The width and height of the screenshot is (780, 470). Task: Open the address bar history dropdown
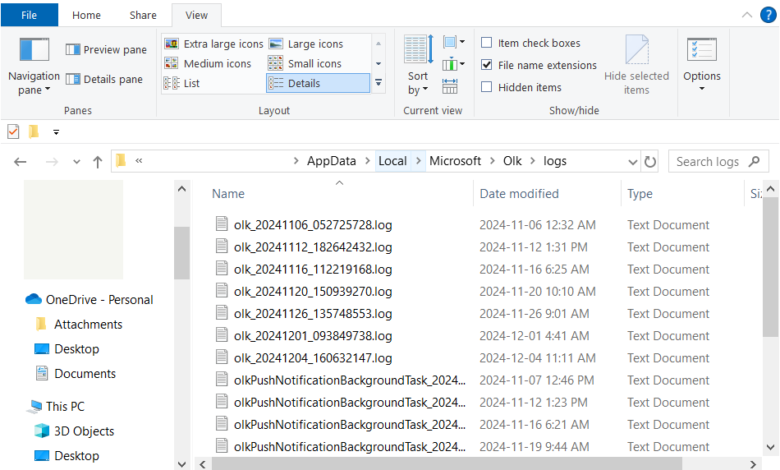coord(632,162)
